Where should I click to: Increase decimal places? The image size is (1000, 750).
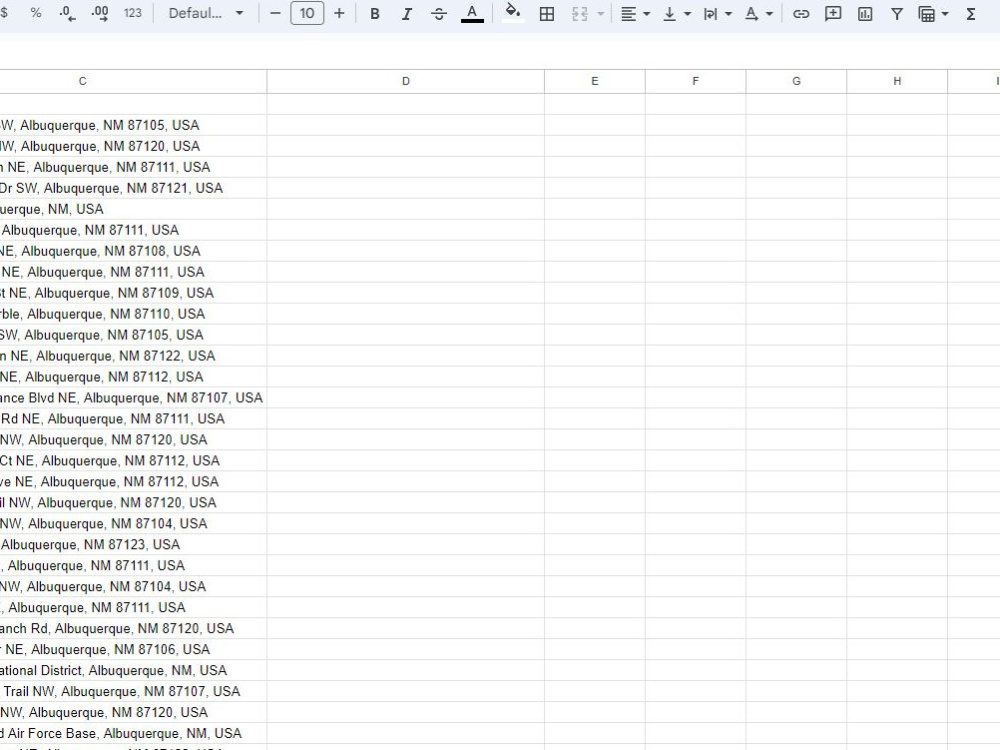pos(99,13)
